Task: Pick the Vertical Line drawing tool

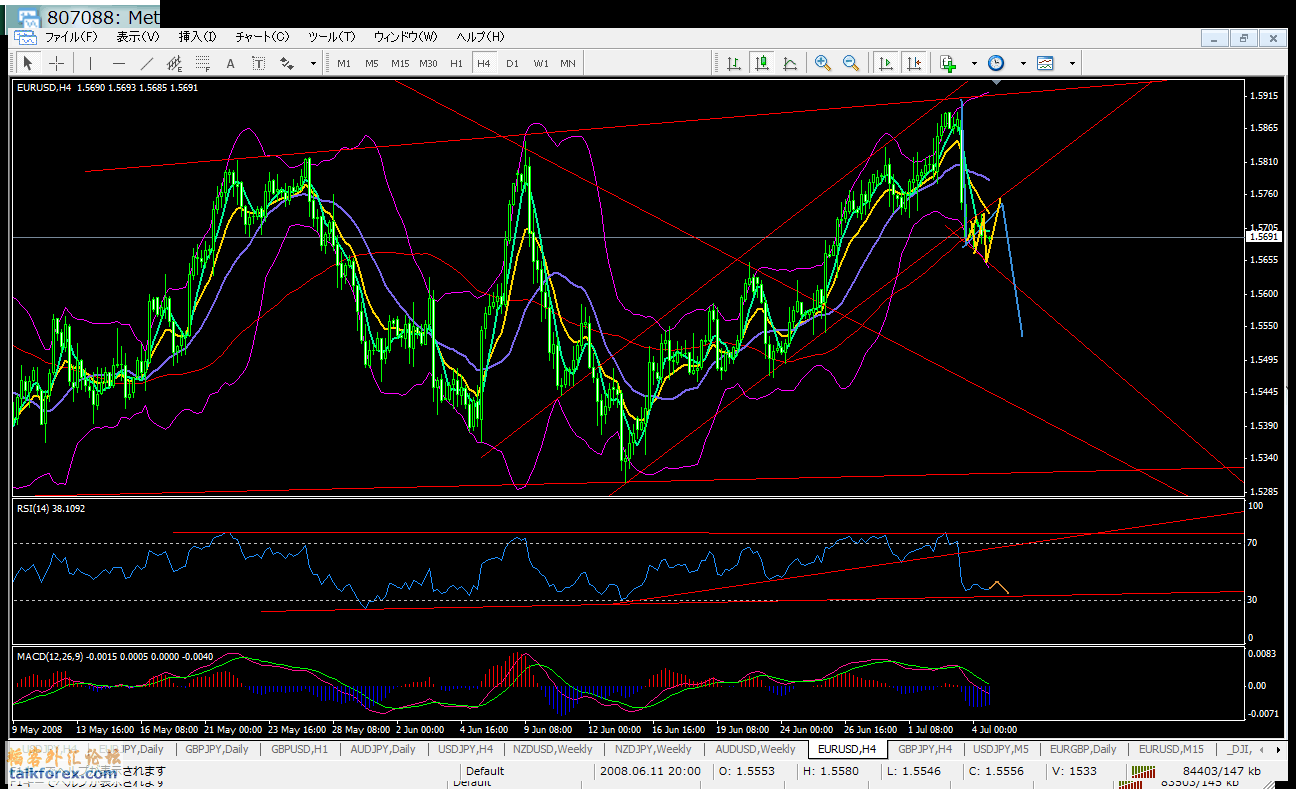Action: (90, 63)
